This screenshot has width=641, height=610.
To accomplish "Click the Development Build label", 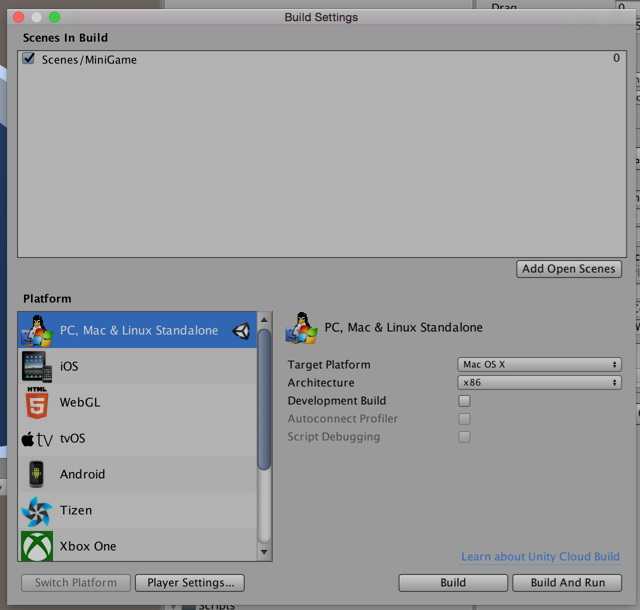I will [336, 401].
